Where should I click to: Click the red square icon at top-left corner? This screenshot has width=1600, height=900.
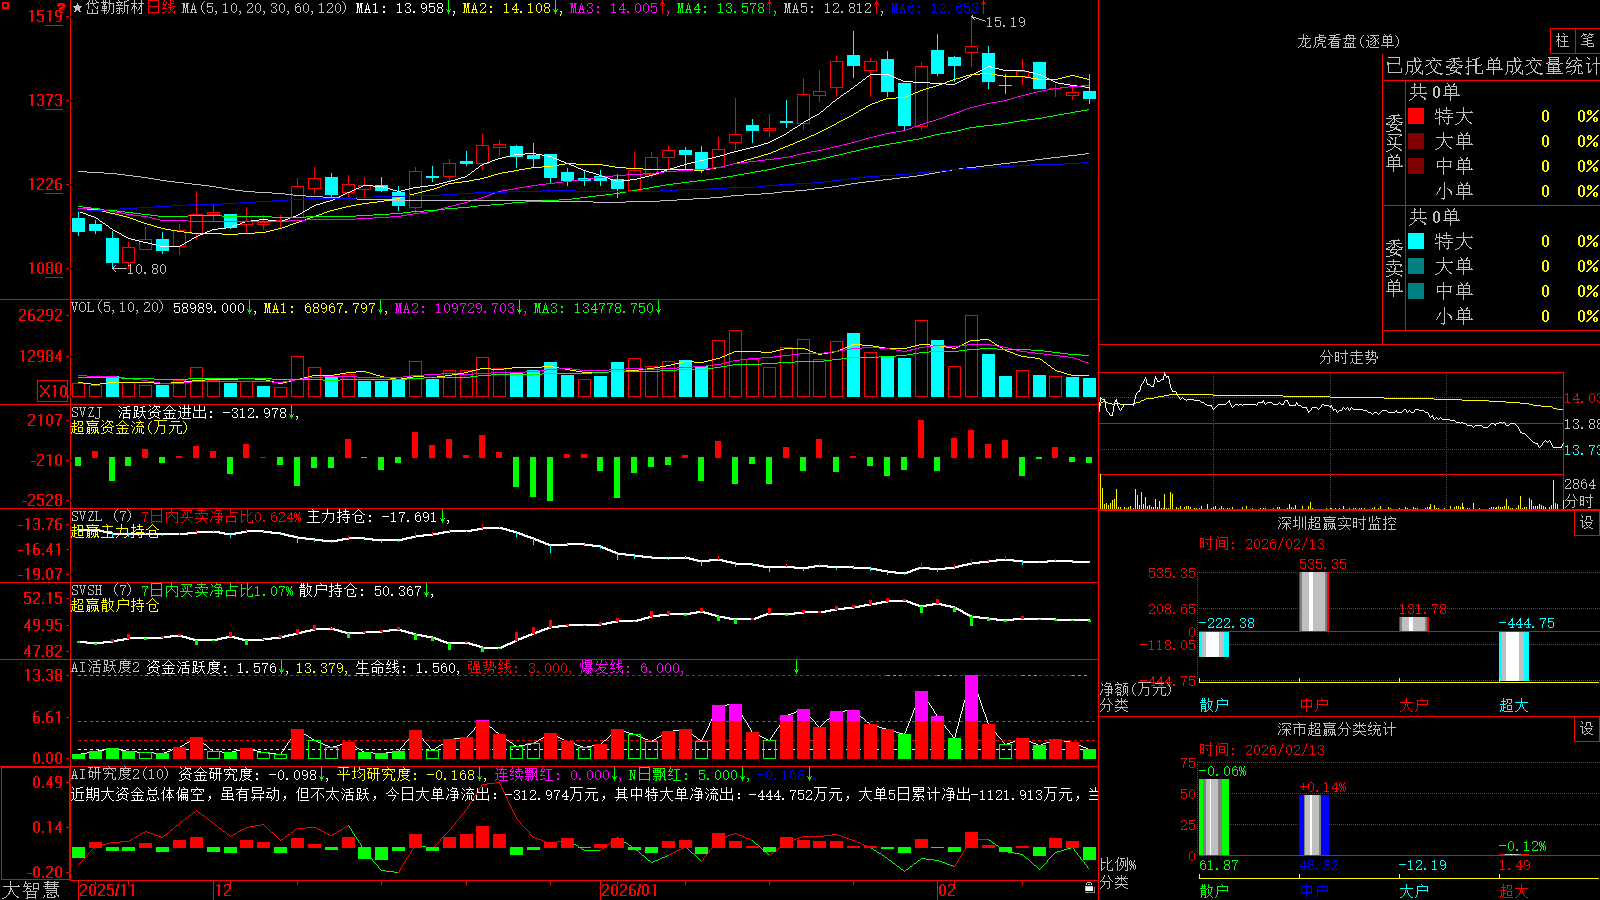coord(5,6)
